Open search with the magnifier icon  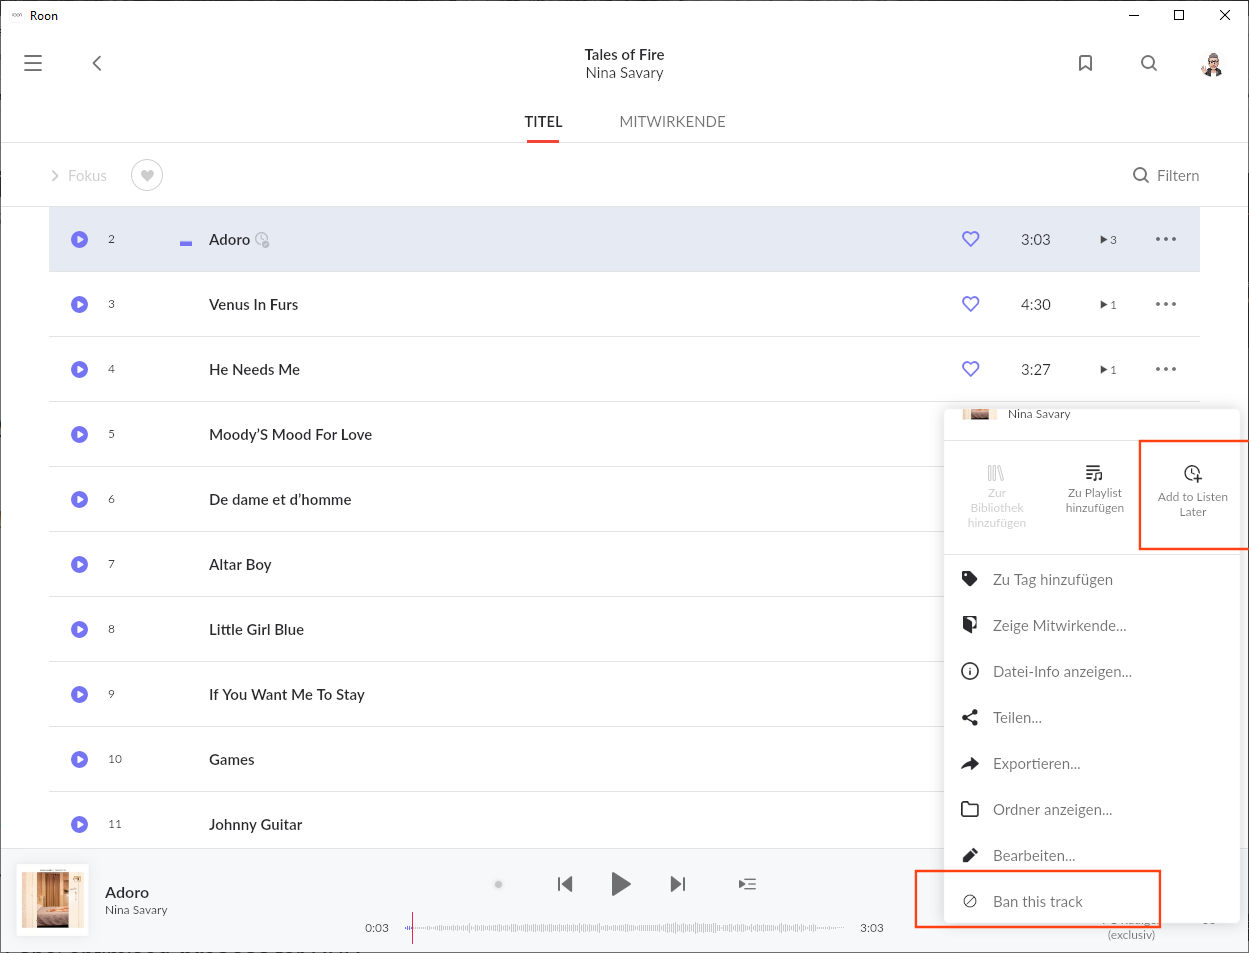coord(1149,63)
